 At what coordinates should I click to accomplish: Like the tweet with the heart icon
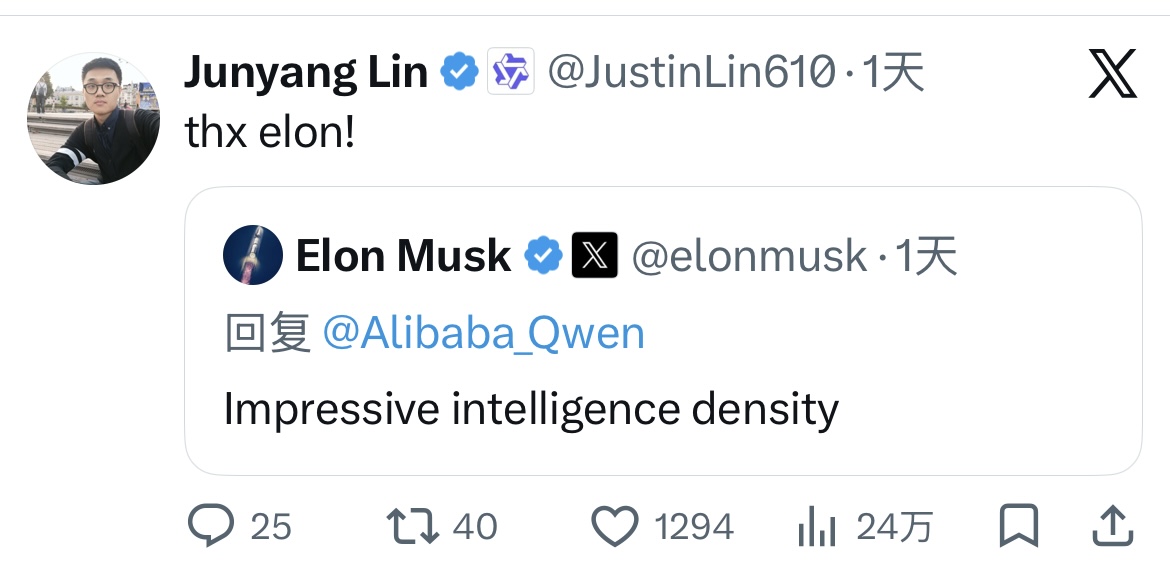tap(616, 526)
